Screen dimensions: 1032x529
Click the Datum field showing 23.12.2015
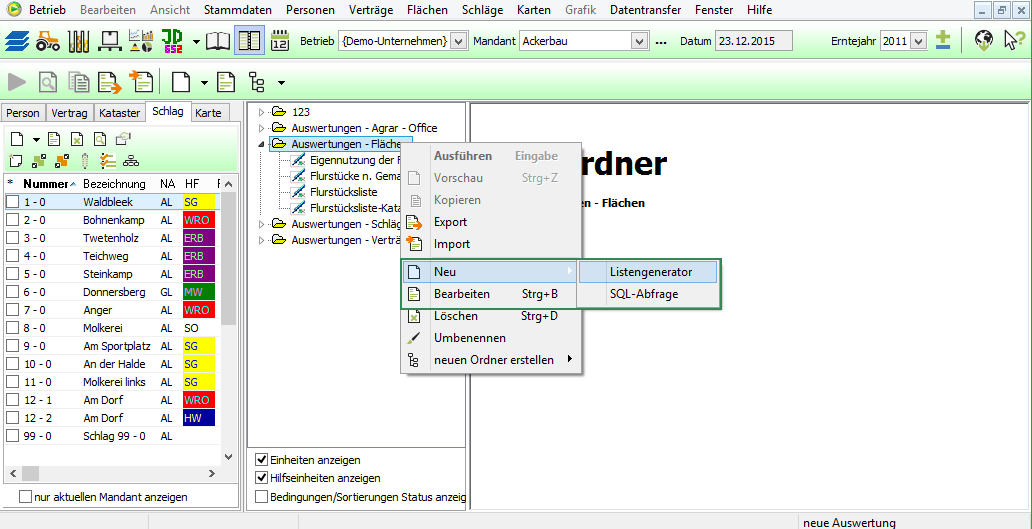(752, 42)
